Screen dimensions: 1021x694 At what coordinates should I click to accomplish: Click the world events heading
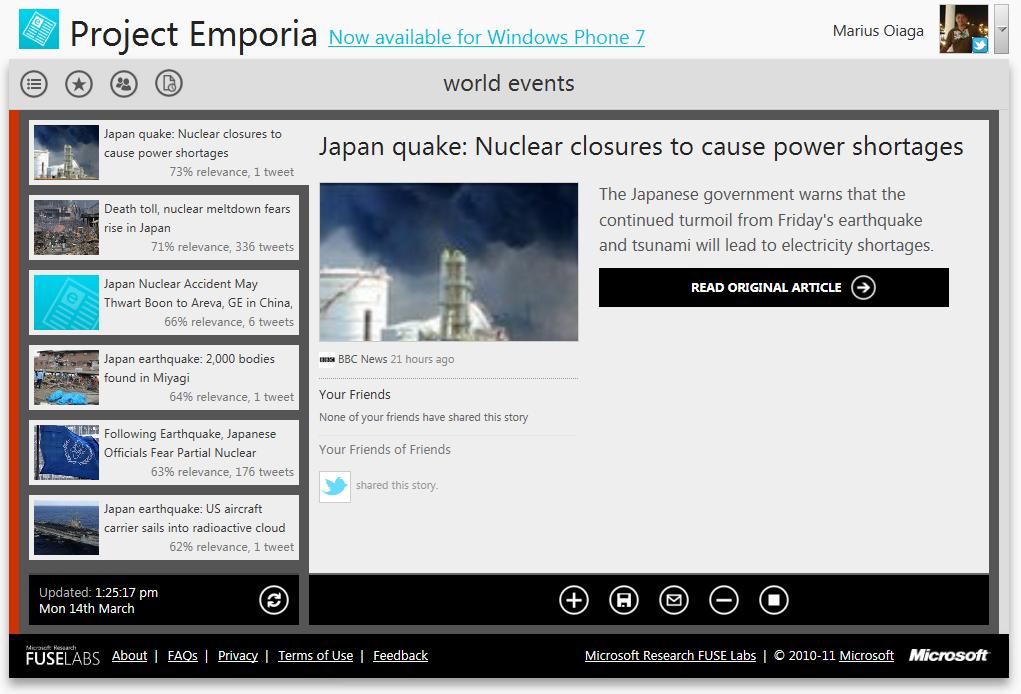click(x=509, y=83)
